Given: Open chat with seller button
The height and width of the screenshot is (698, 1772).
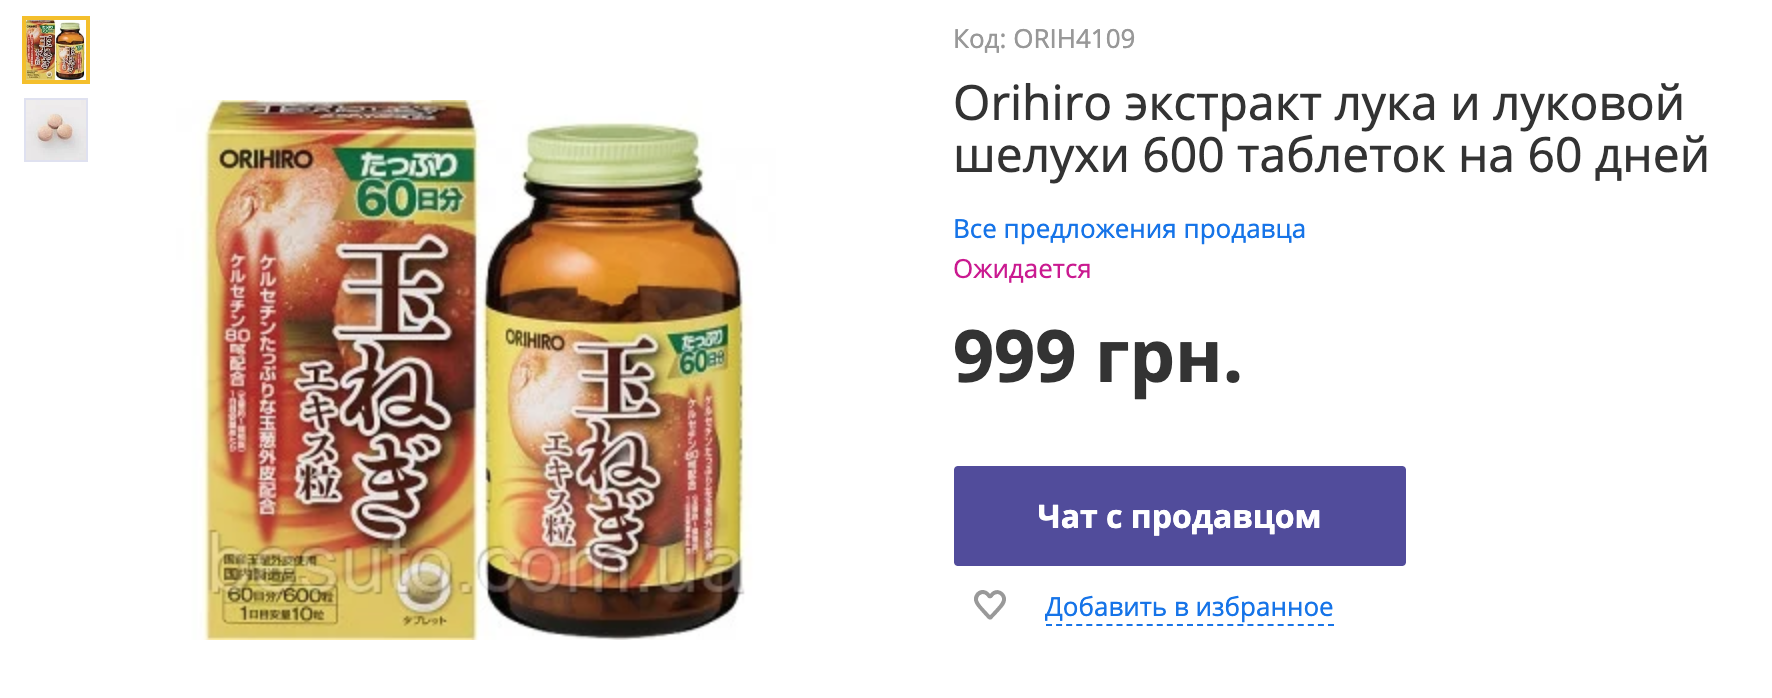Looking at the screenshot, I should (1179, 516).
